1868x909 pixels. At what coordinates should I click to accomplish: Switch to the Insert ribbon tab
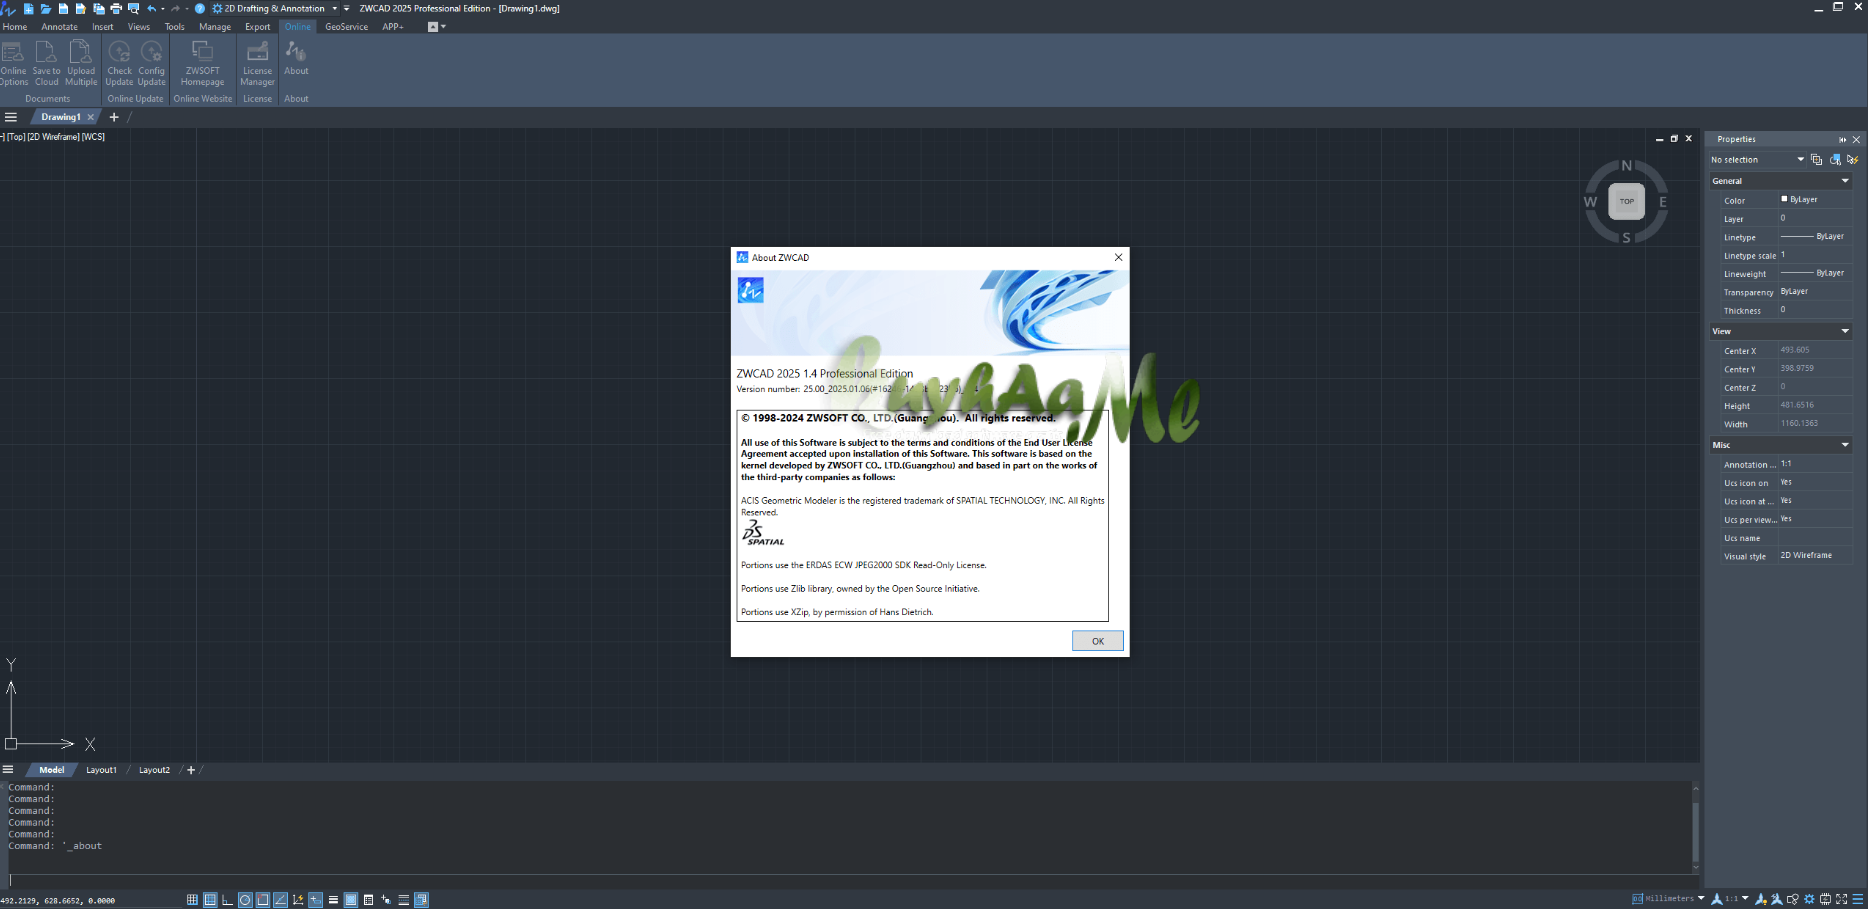pos(103,27)
